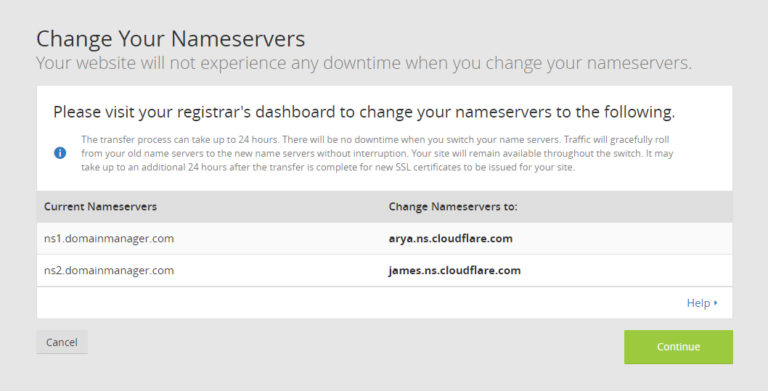Screen dimensions: 768x391
Task: Click the no downtime subtitle text
Action: 364,63
